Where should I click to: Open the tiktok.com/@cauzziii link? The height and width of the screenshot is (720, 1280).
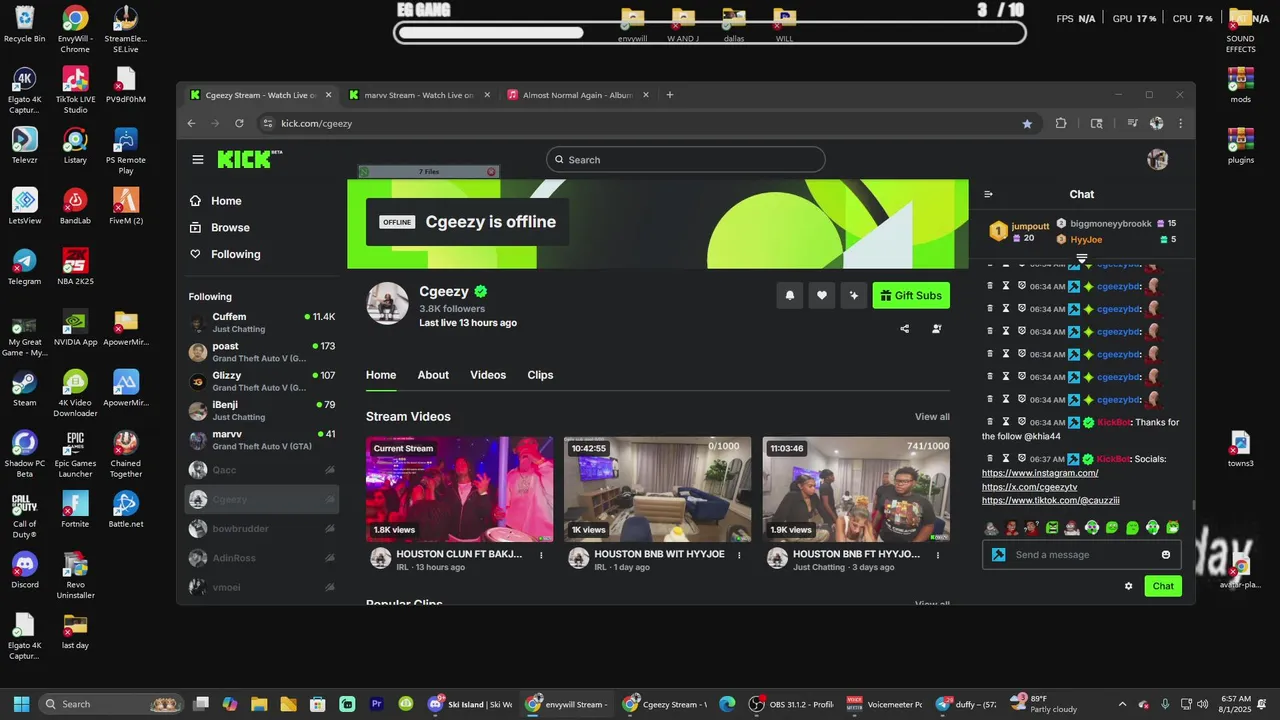pyautogui.click(x=1051, y=500)
